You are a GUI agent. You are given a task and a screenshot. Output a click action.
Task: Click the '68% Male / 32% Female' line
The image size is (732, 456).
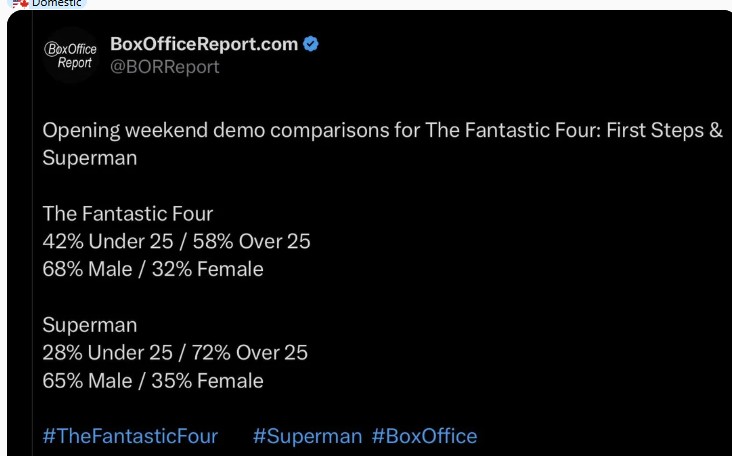[x=153, y=269]
